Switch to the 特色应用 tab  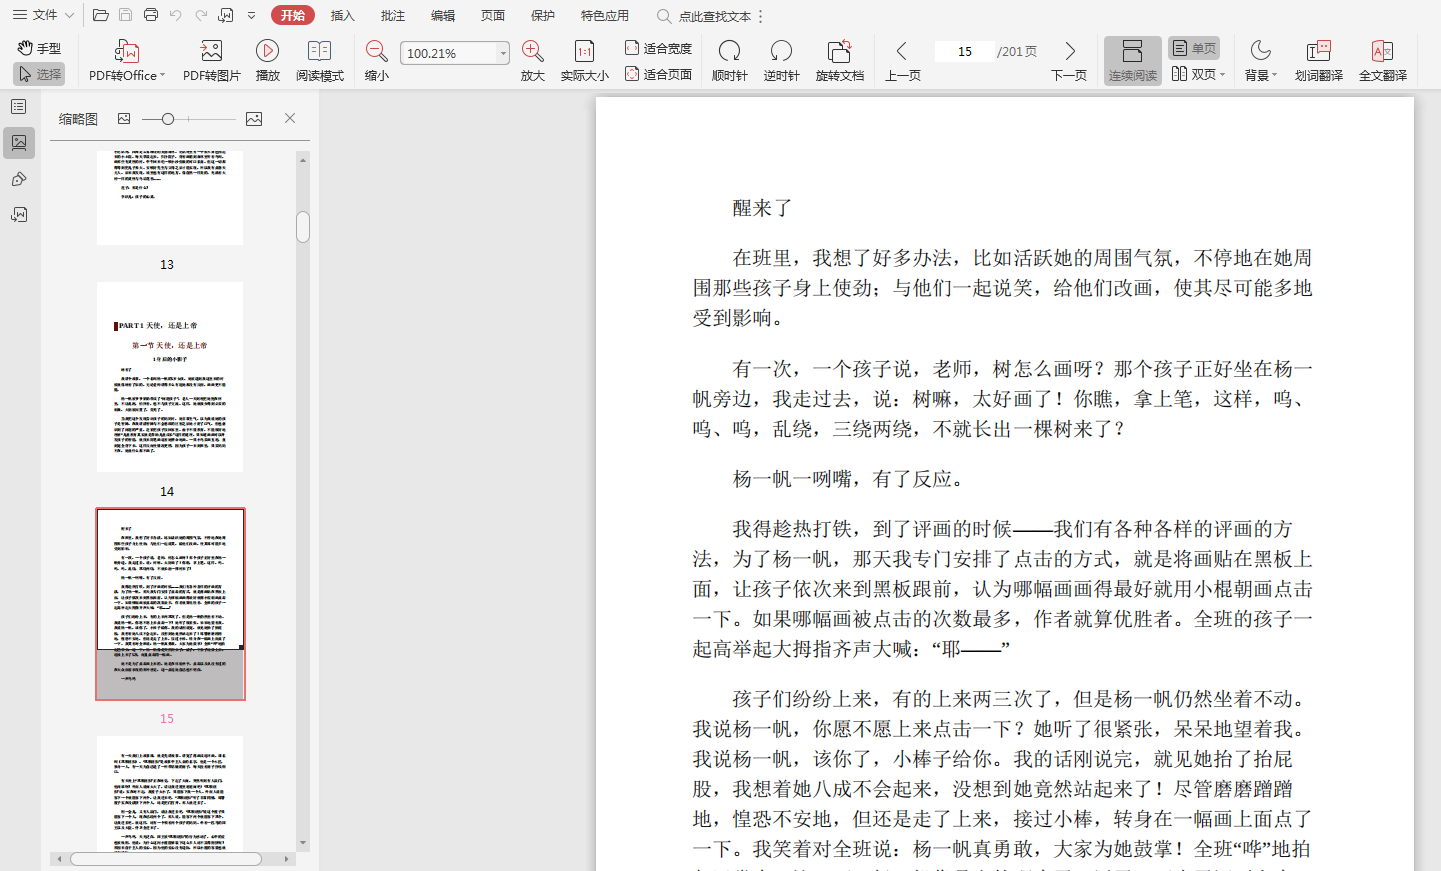pyautogui.click(x=604, y=16)
